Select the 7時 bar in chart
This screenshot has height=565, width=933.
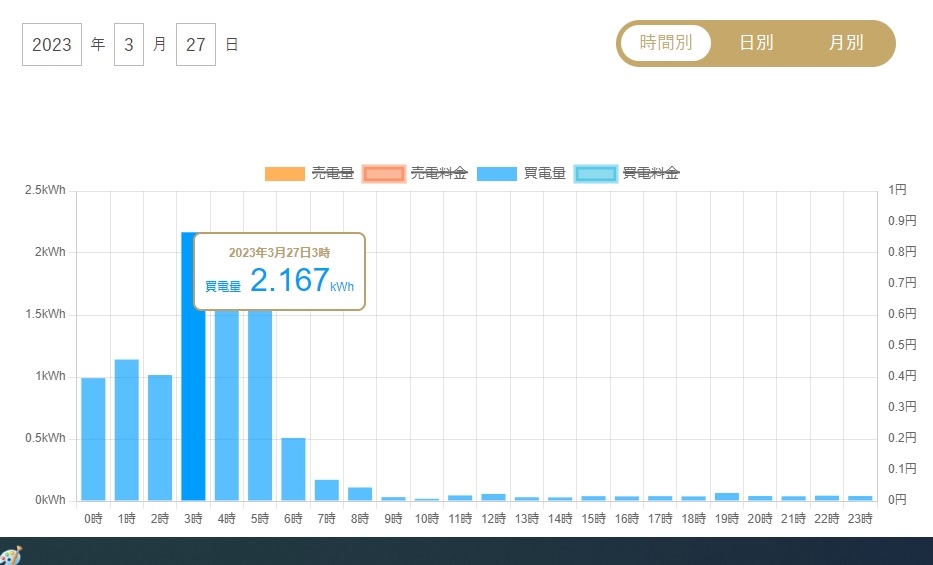[x=327, y=490]
